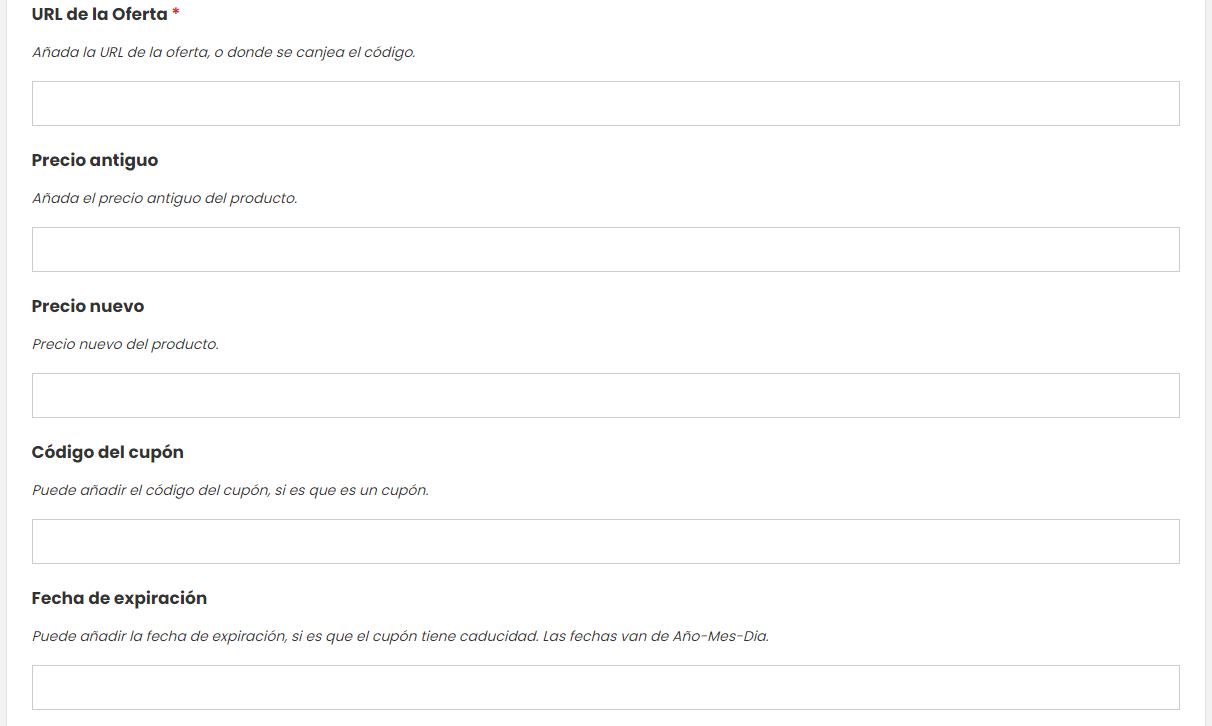Select the Precio nuevo input field
This screenshot has height=726, width=1212.
605,396
